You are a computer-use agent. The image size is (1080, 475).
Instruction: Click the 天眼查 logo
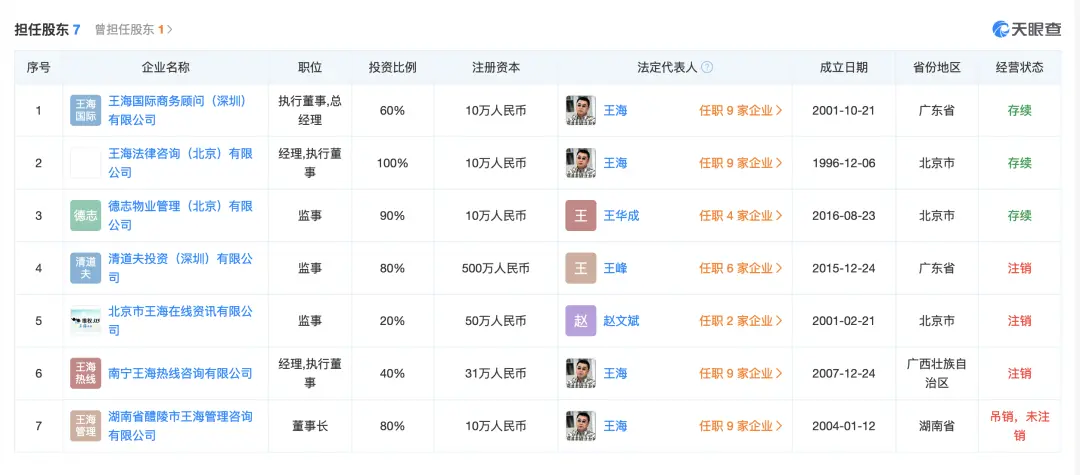(1026, 30)
